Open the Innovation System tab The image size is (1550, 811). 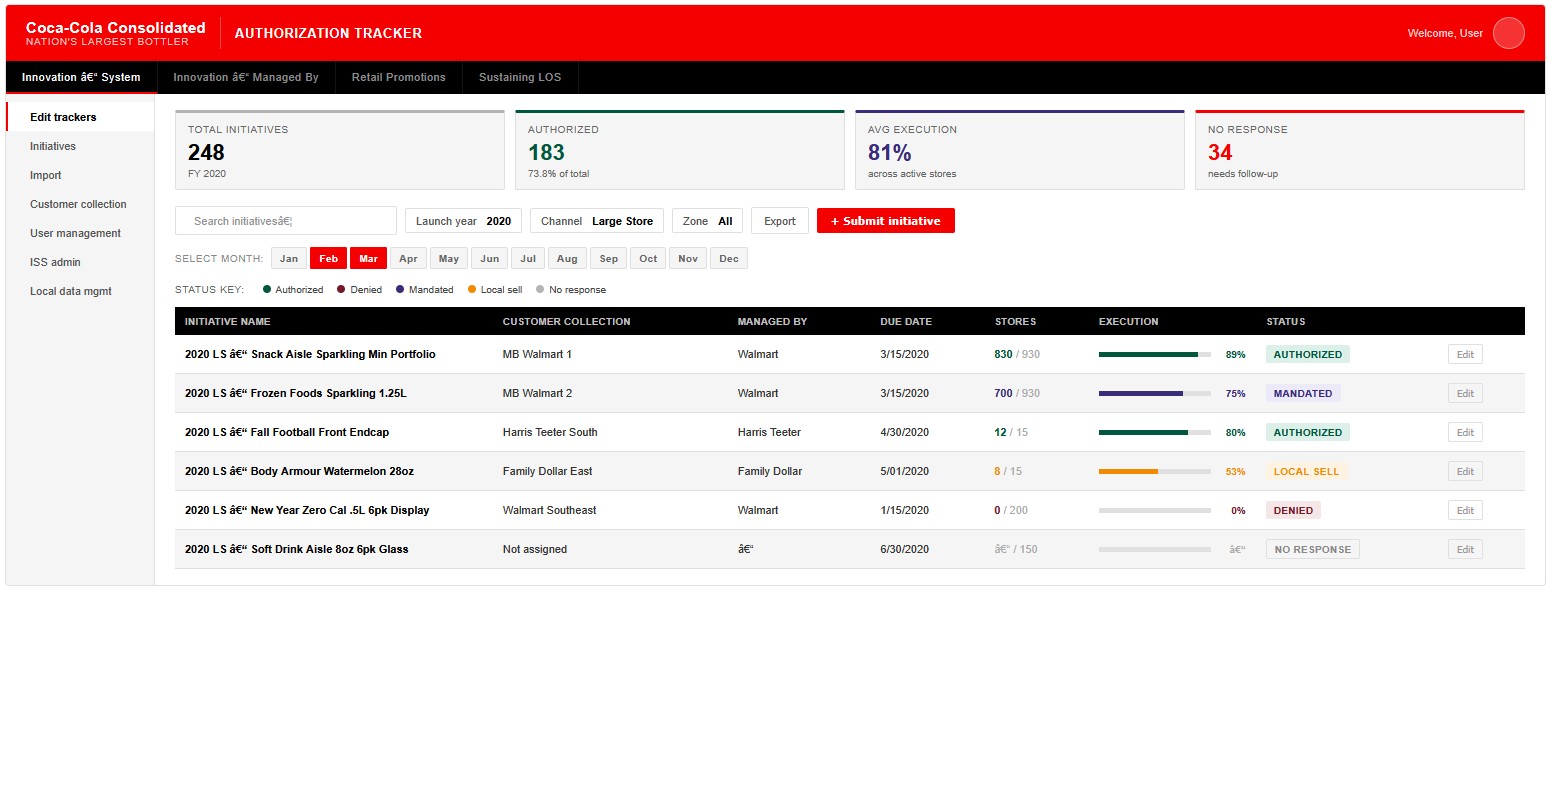81,77
